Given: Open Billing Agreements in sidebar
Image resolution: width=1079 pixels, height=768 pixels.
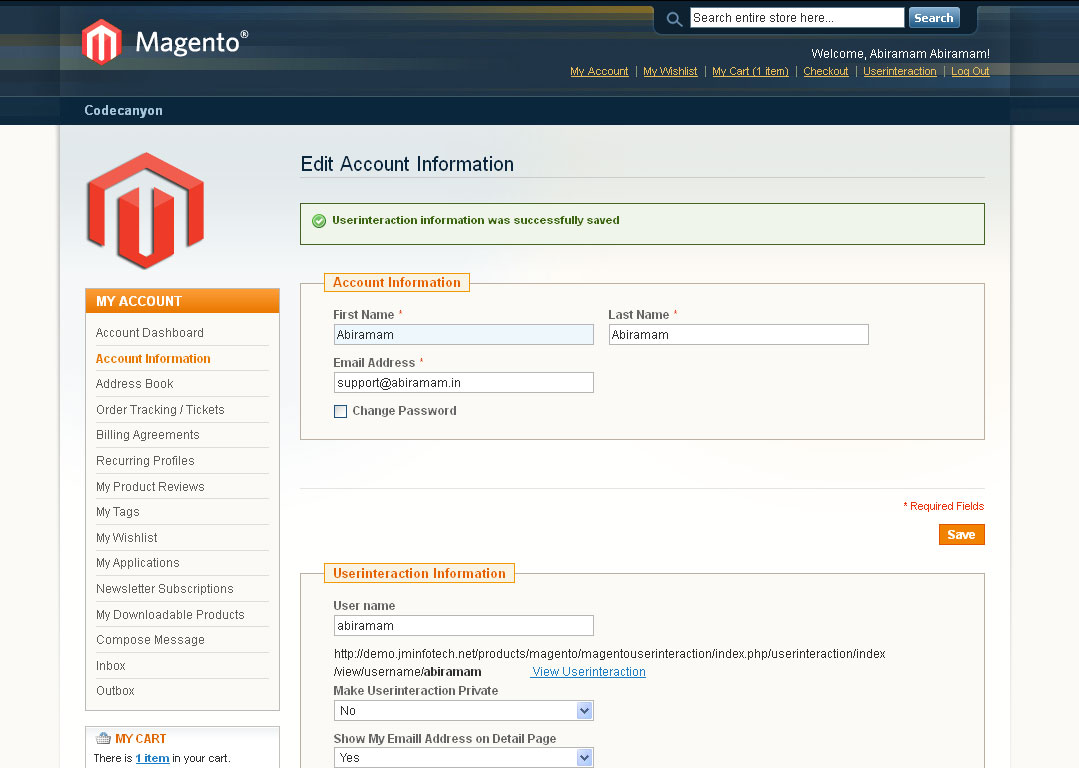Looking at the screenshot, I should click(x=147, y=435).
